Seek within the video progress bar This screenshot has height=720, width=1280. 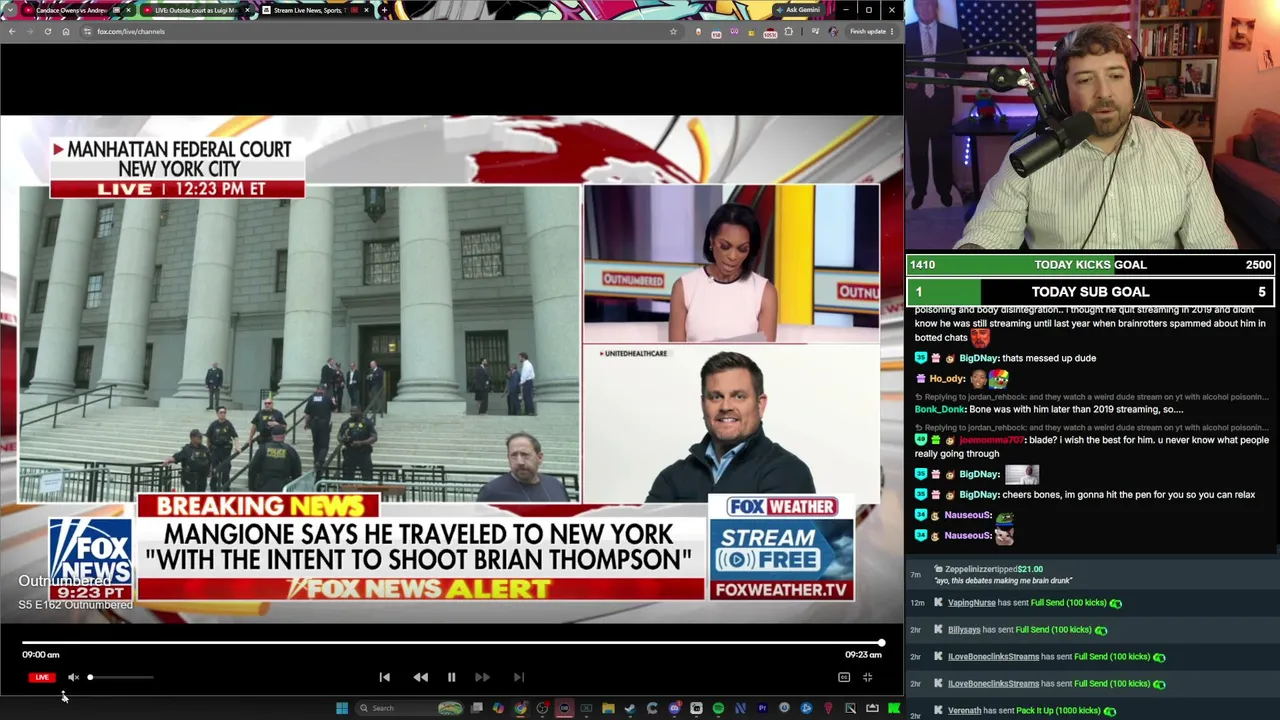(x=452, y=643)
